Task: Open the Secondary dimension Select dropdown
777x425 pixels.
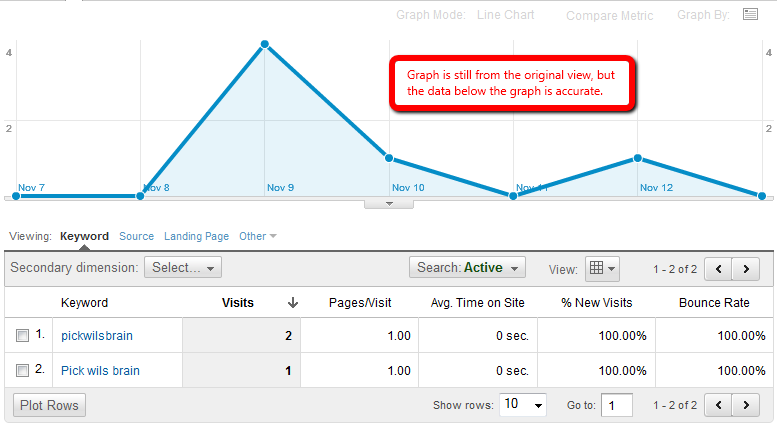Action: [183, 268]
